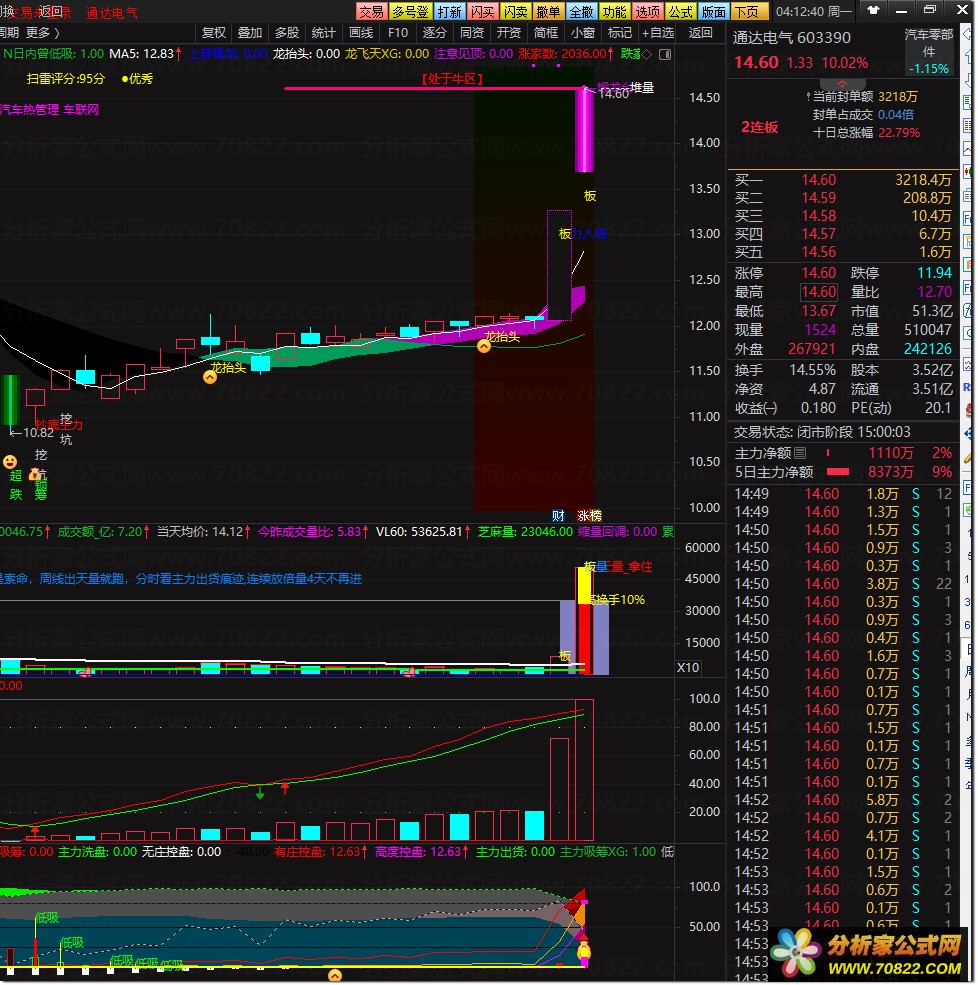This screenshot has height=985, width=978.
Task: Click the diamond indicator settings icon
Action: pyautogui.click(x=646, y=55)
